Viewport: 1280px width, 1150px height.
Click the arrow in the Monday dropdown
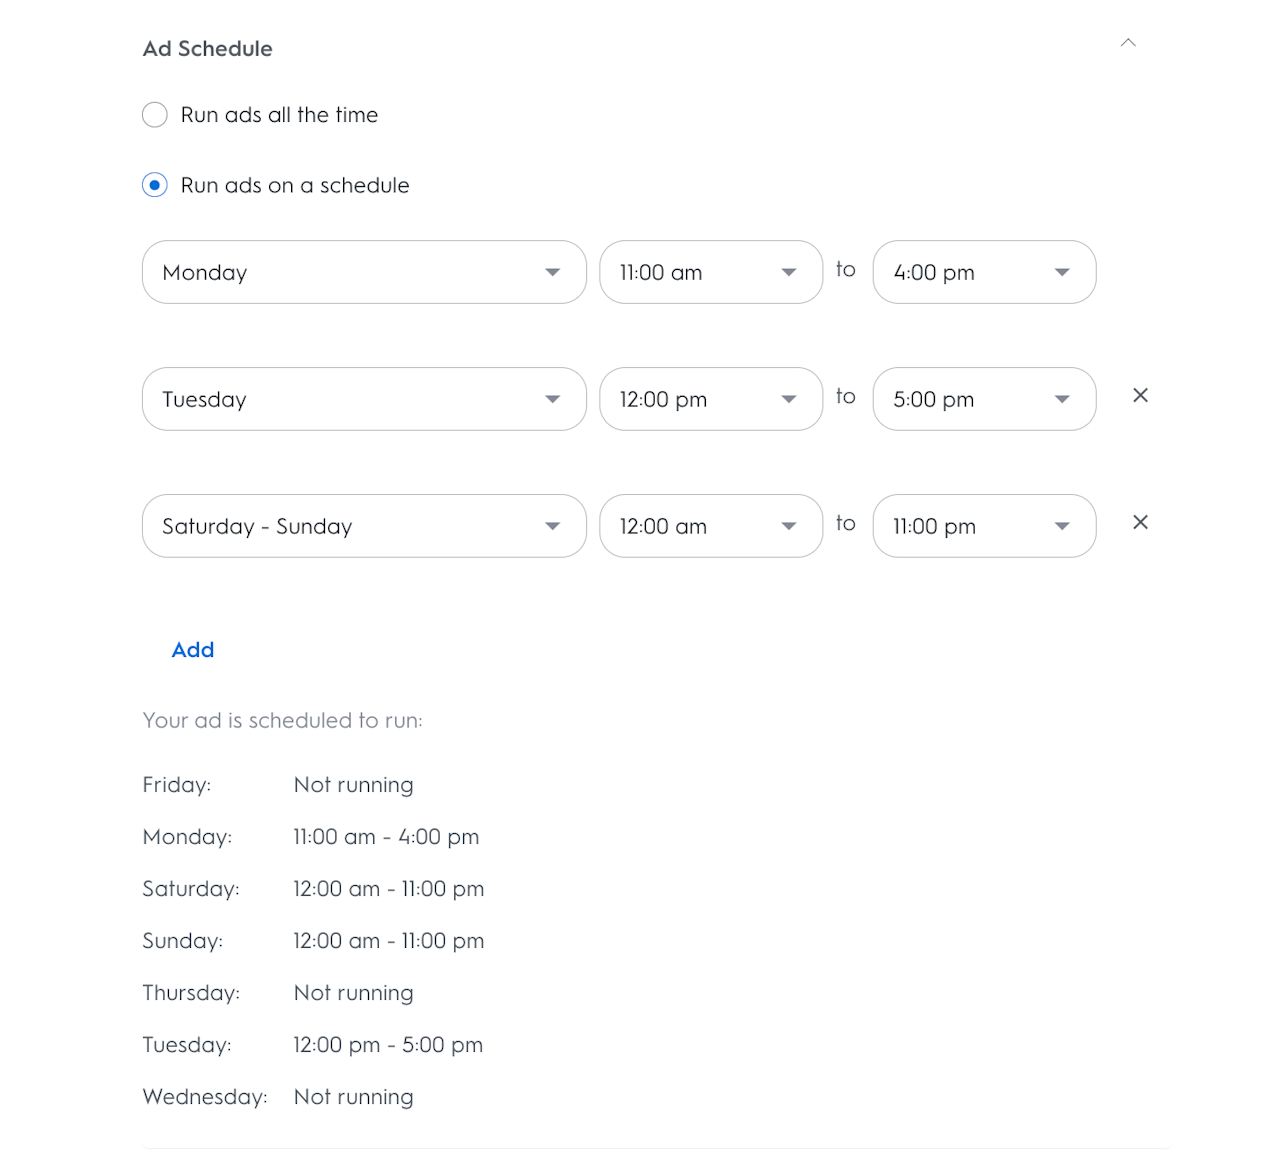coord(552,272)
